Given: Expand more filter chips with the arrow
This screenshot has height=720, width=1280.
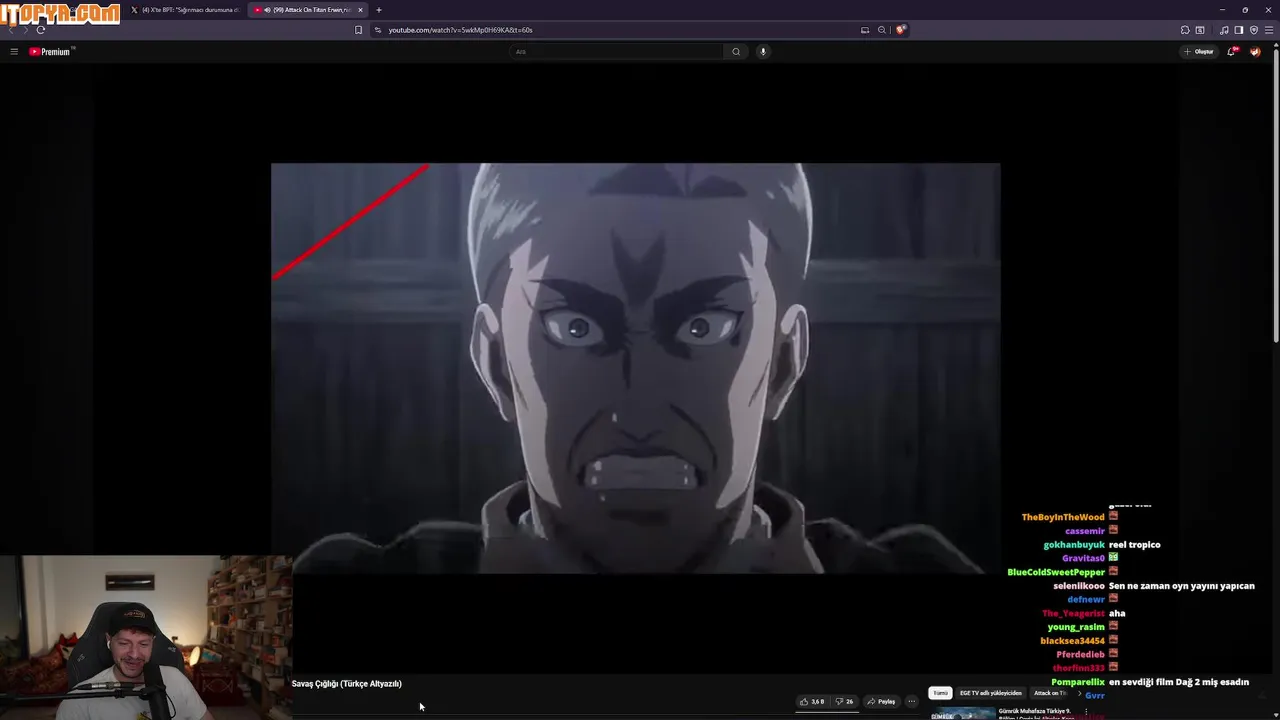Looking at the screenshot, I should click(x=1079, y=693).
